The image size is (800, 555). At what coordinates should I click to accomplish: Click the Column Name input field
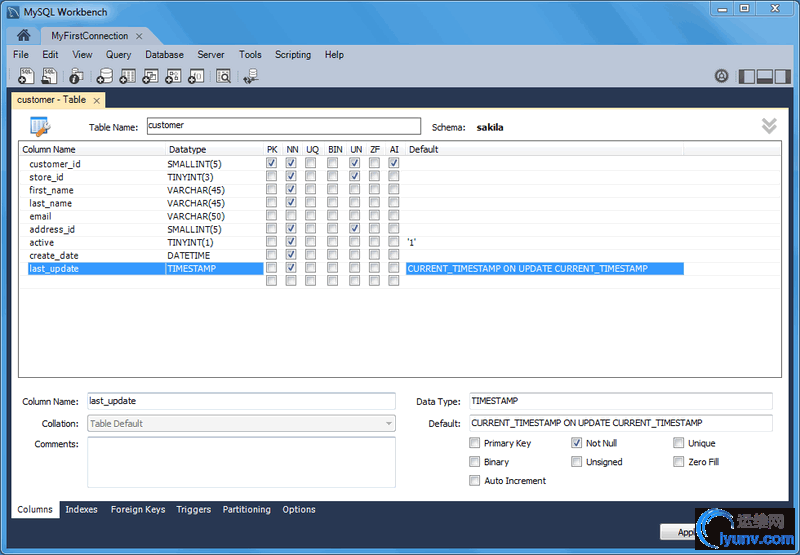pyautogui.click(x=241, y=401)
